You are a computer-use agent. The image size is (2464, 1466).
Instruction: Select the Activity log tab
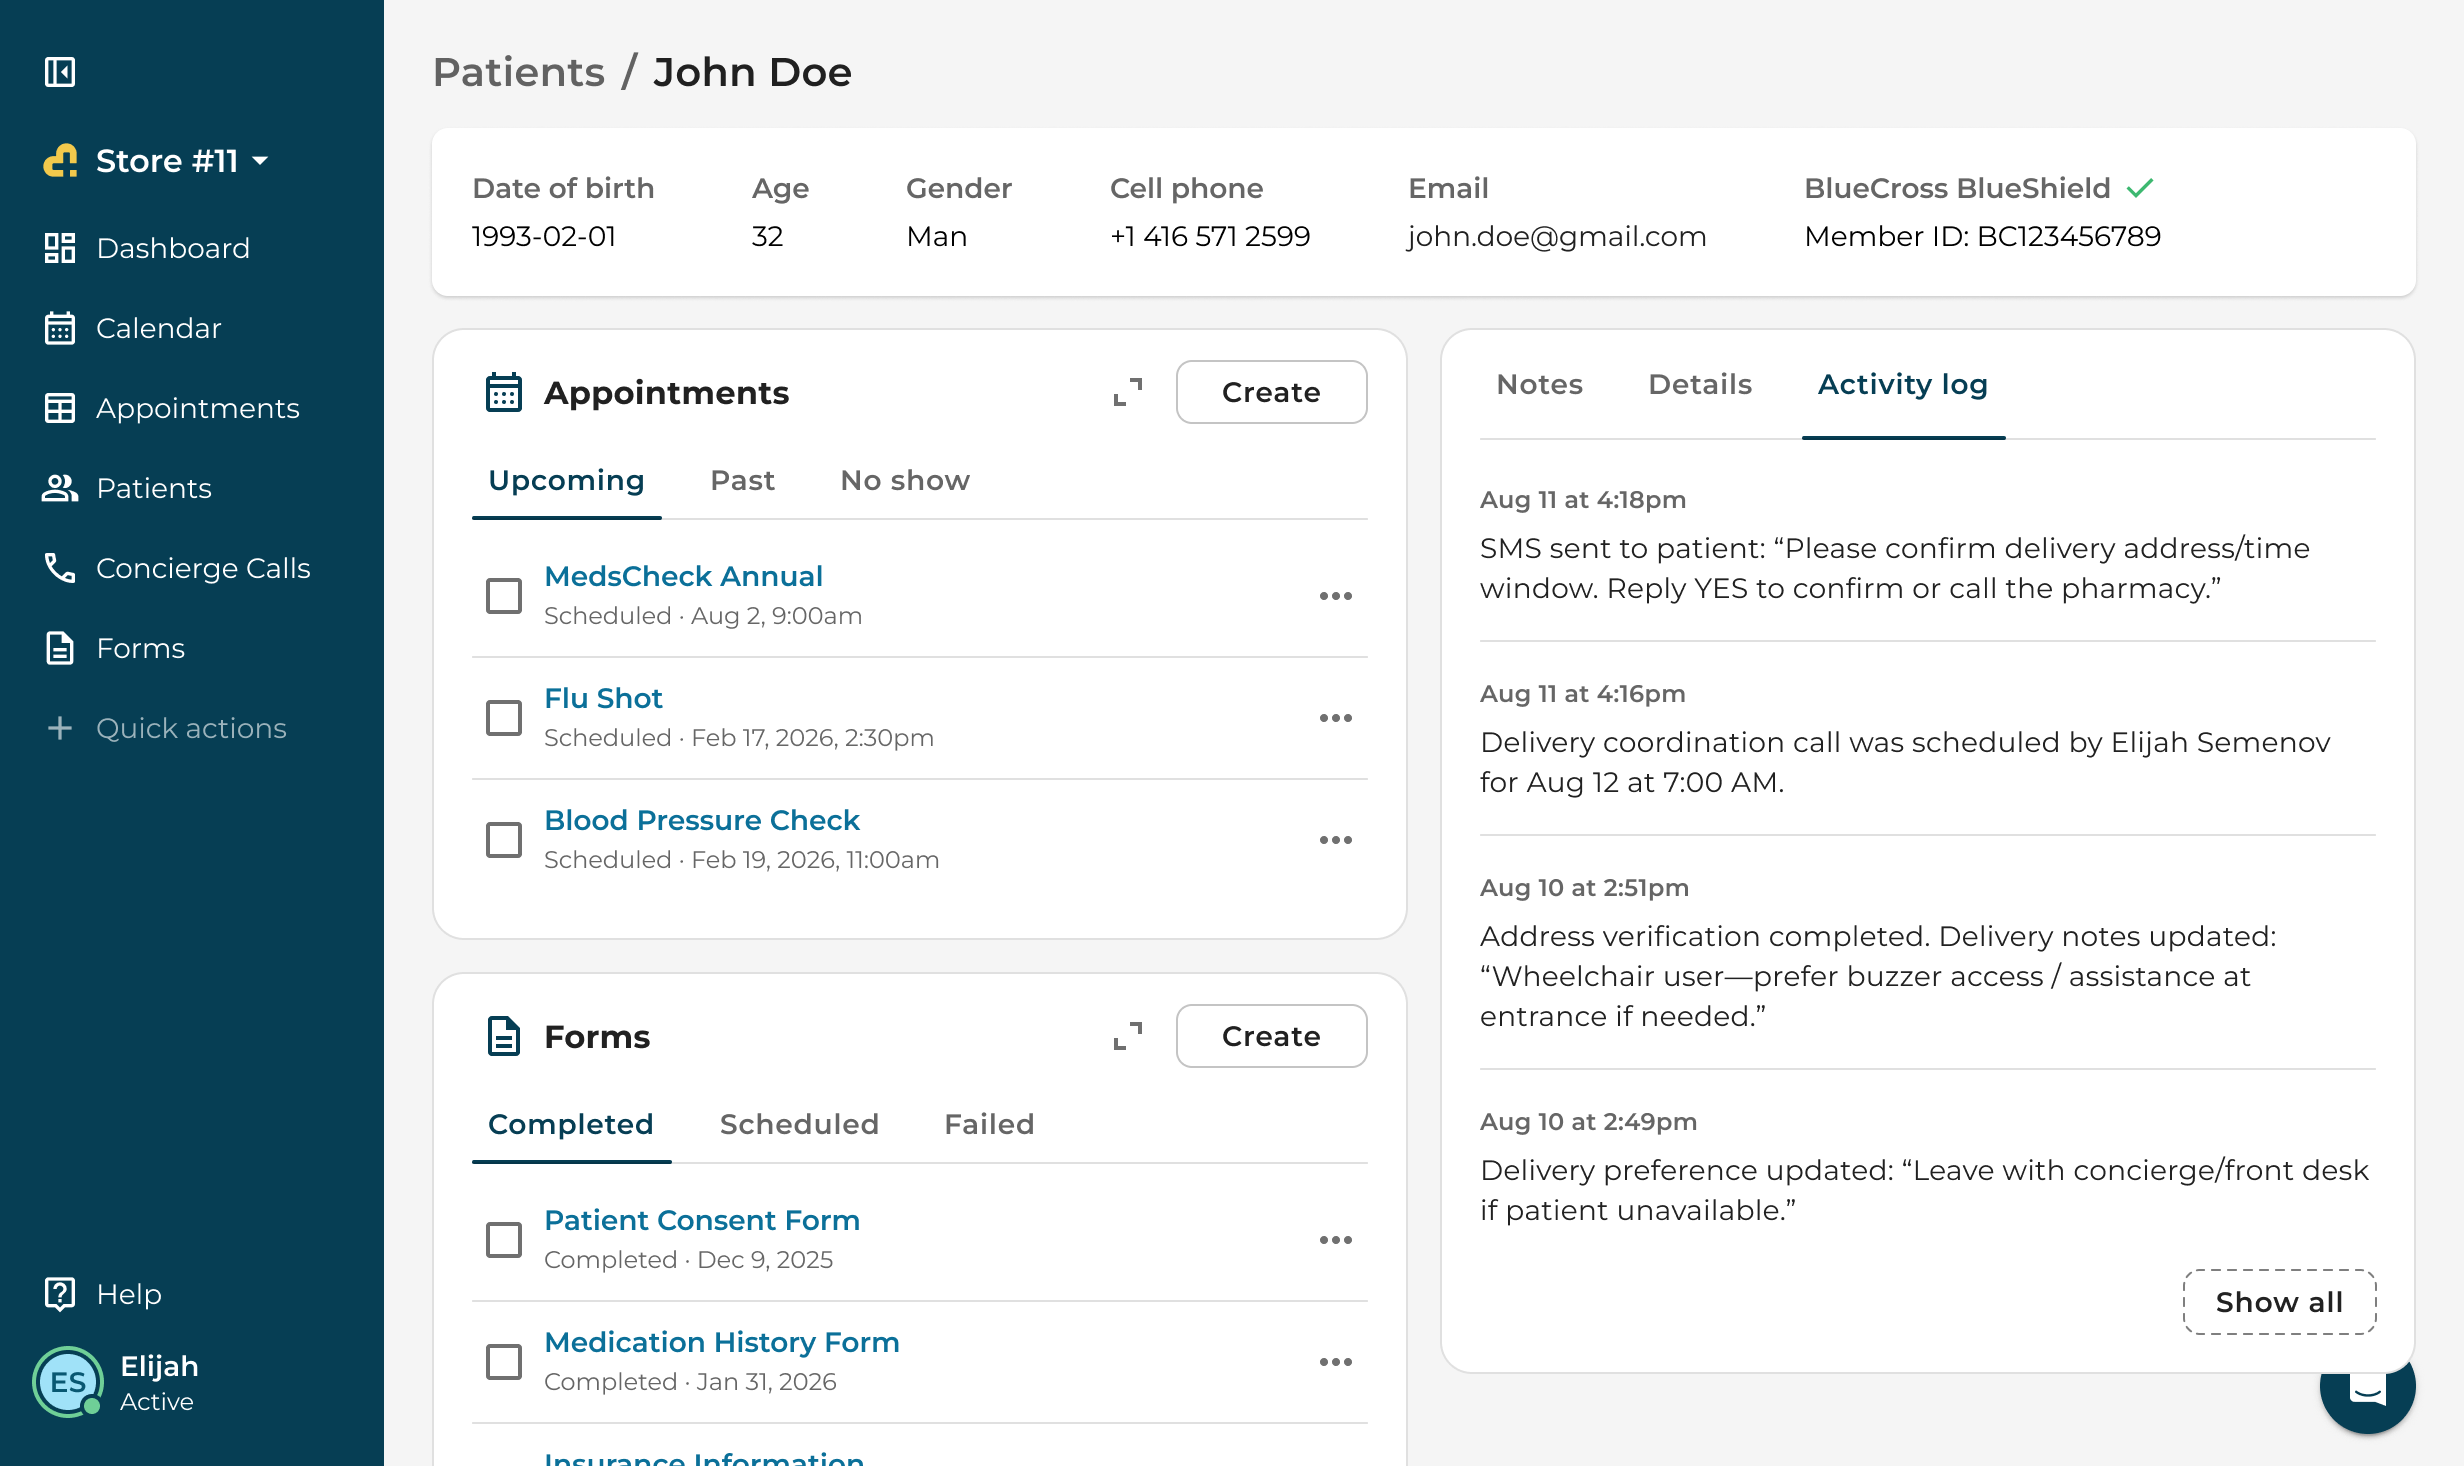click(1902, 385)
